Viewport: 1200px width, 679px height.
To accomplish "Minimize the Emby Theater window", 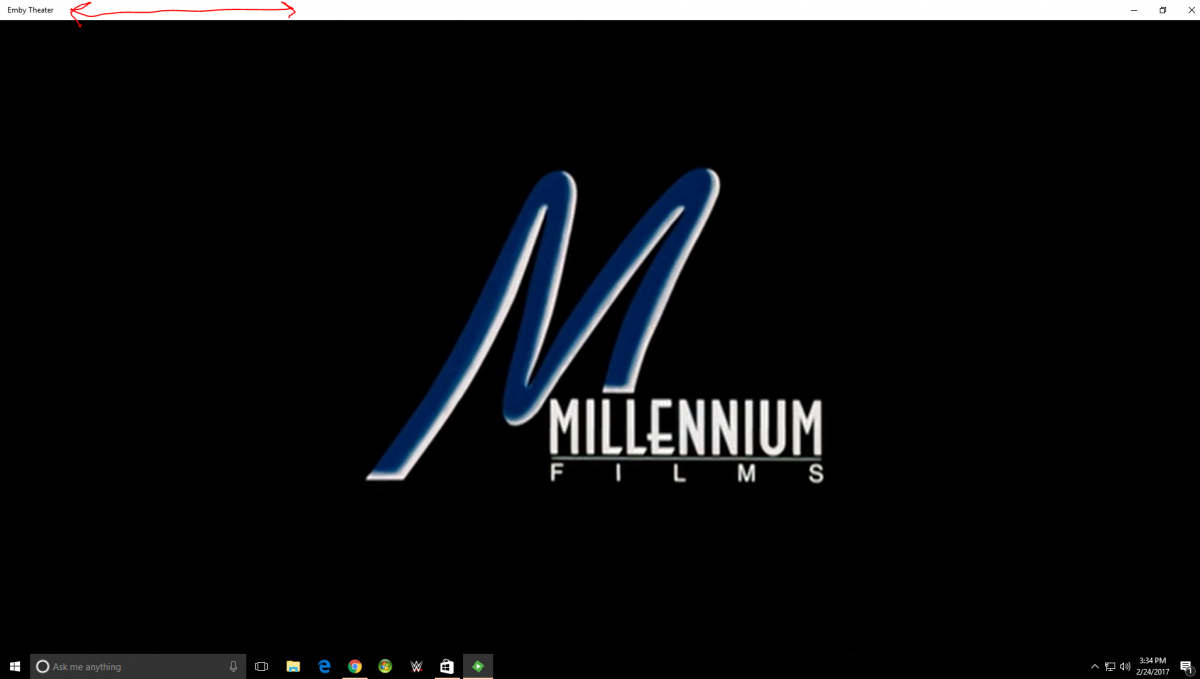I will (1134, 10).
